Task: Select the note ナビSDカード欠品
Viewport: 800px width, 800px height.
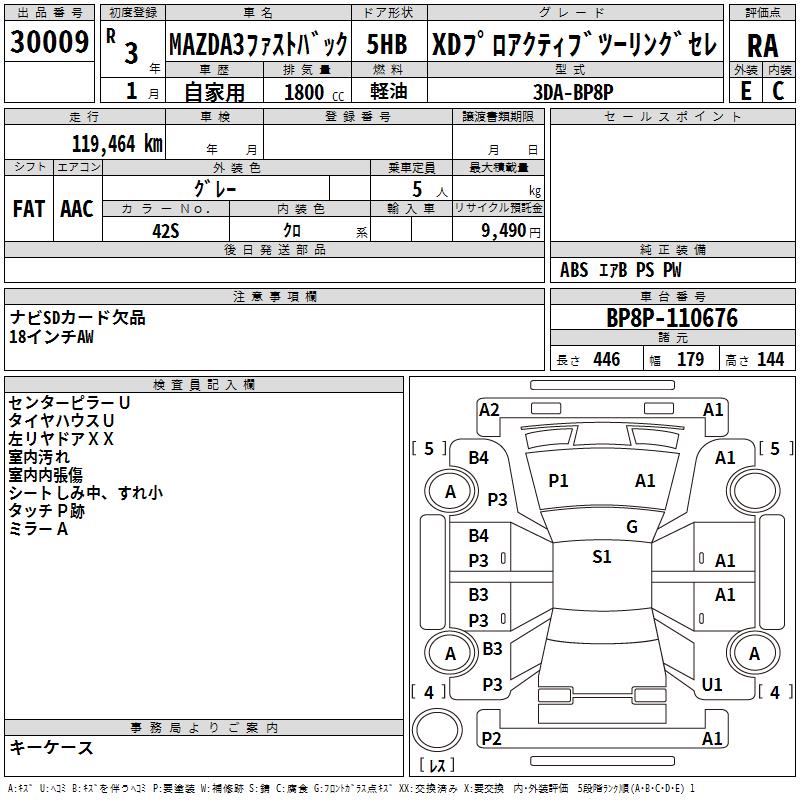Action: [78, 317]
